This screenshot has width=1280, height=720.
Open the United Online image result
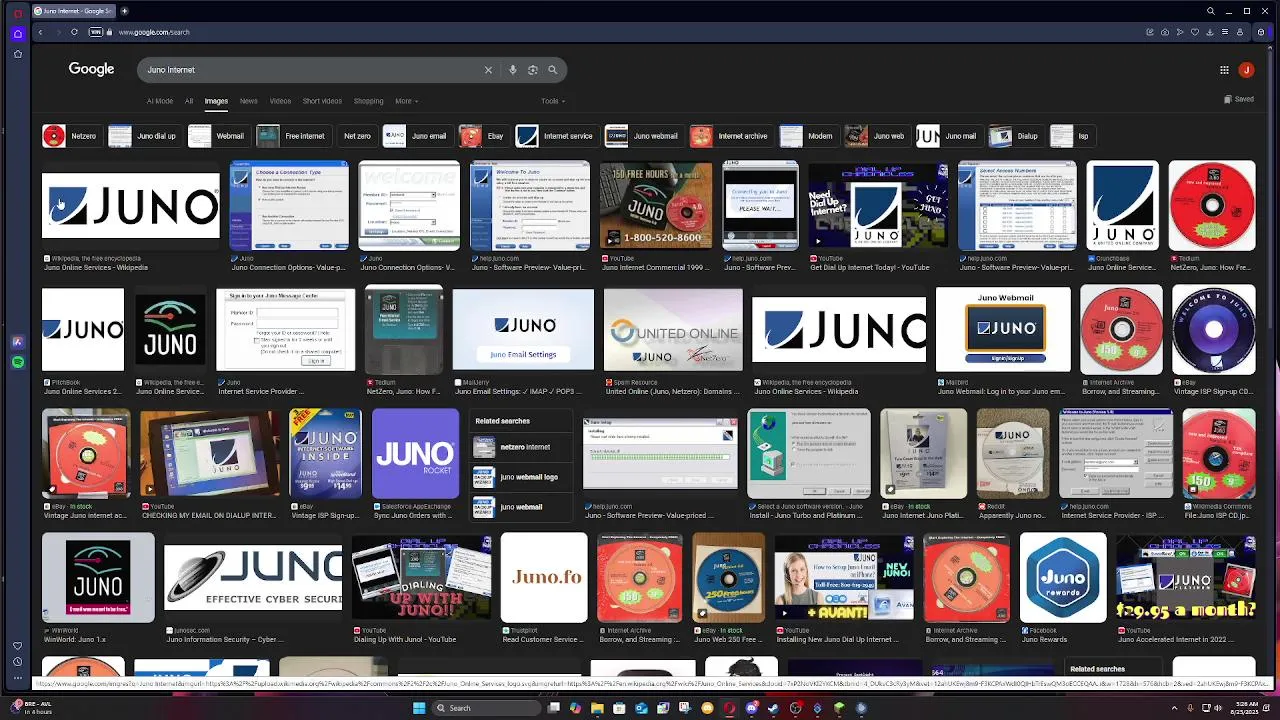coord(673,330)
